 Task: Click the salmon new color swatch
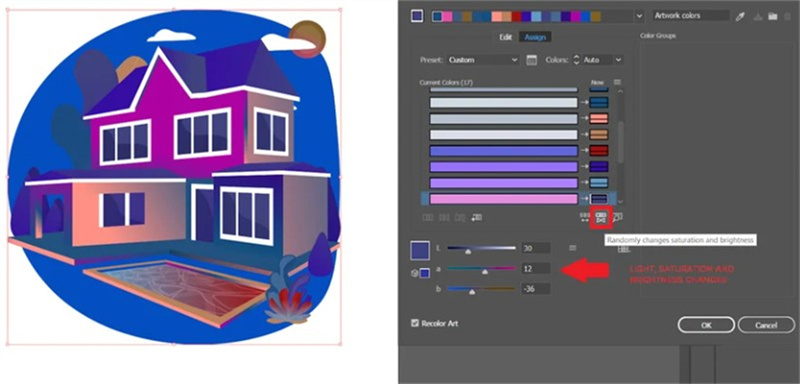(599, 119)
